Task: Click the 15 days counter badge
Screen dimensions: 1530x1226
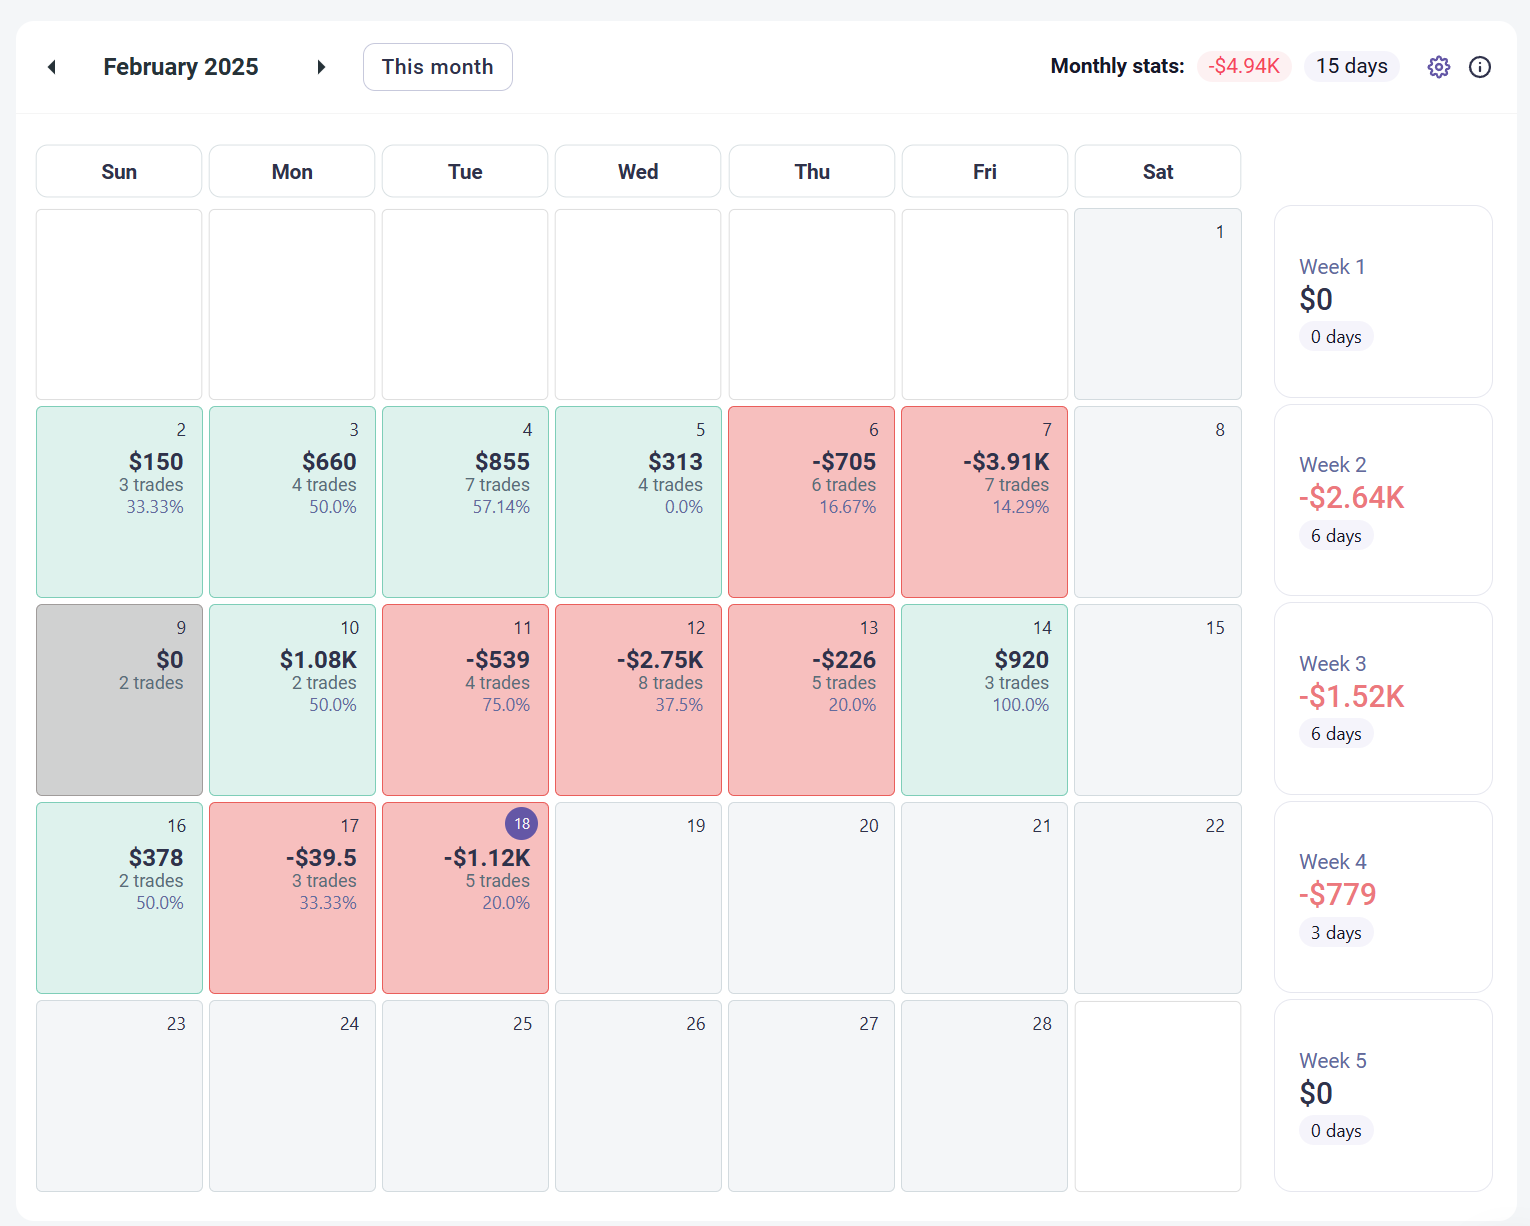Action: pos(1351,66)
